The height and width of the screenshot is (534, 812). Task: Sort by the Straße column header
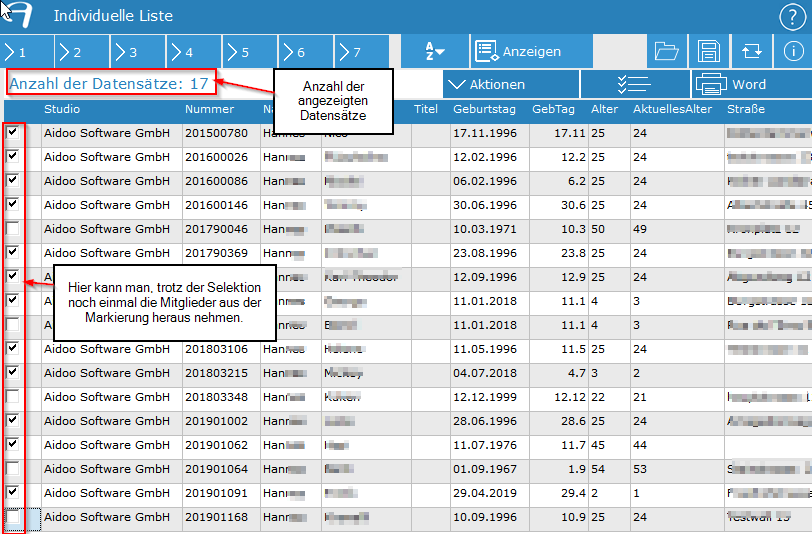coord(746,109)
